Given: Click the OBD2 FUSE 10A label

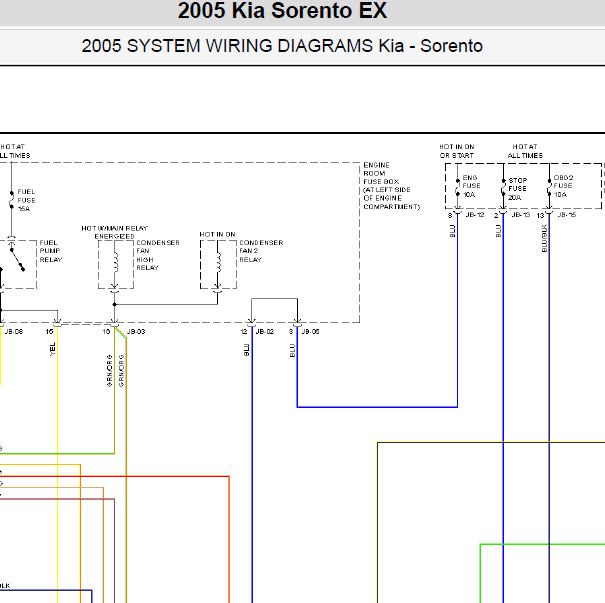Looking at the screenshot, I should [563, 186].
